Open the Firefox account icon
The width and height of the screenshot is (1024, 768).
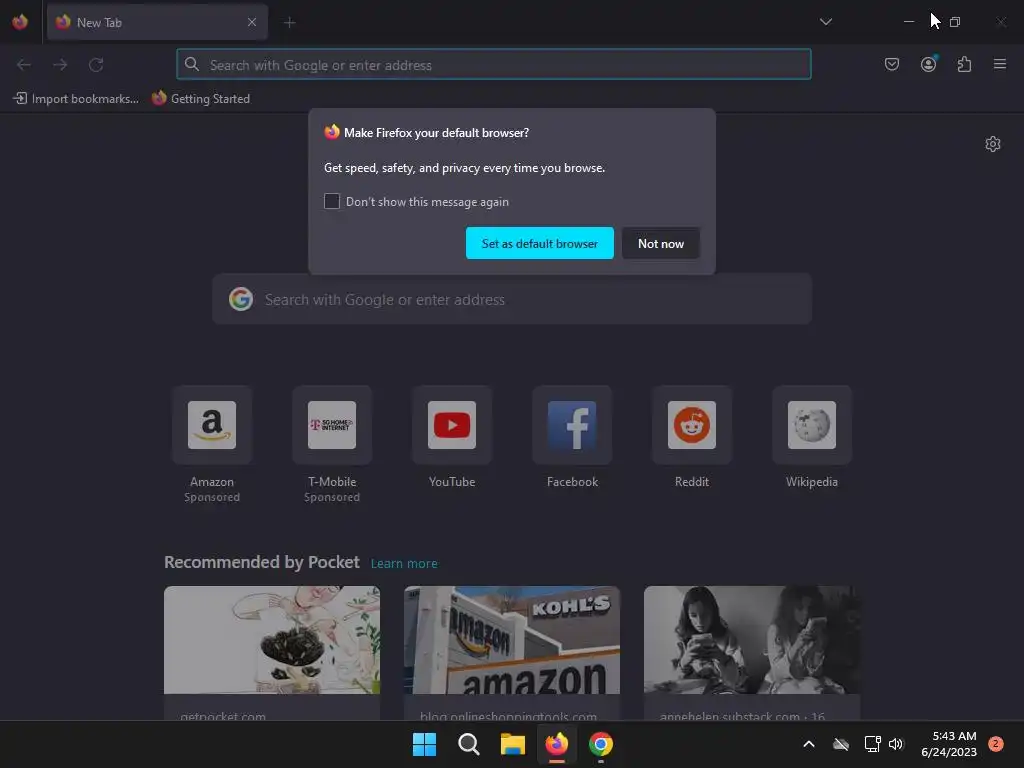point(928,64)
